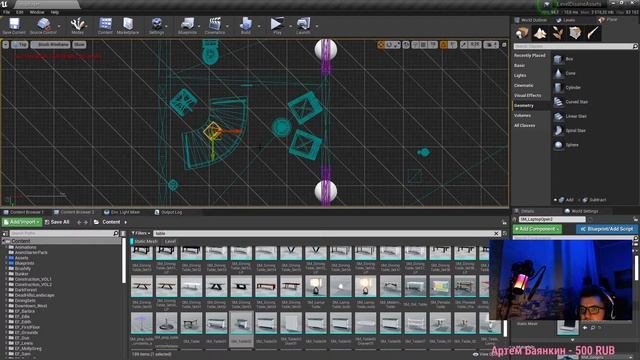Select the Volumes category
Screen dimensions: 640x360
coord(522,116)
